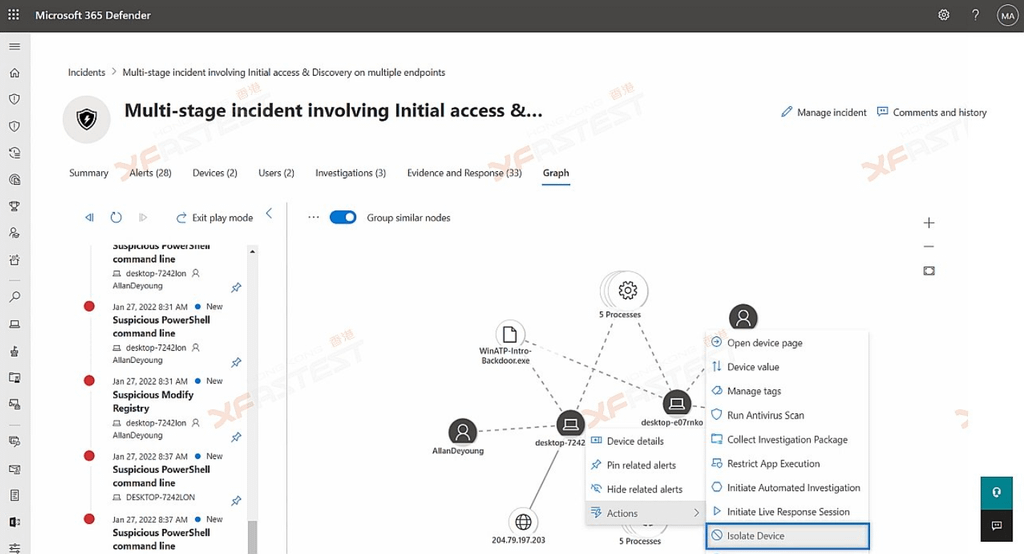Open Suspicious Modify Registry alert

[x=153, y=402]
